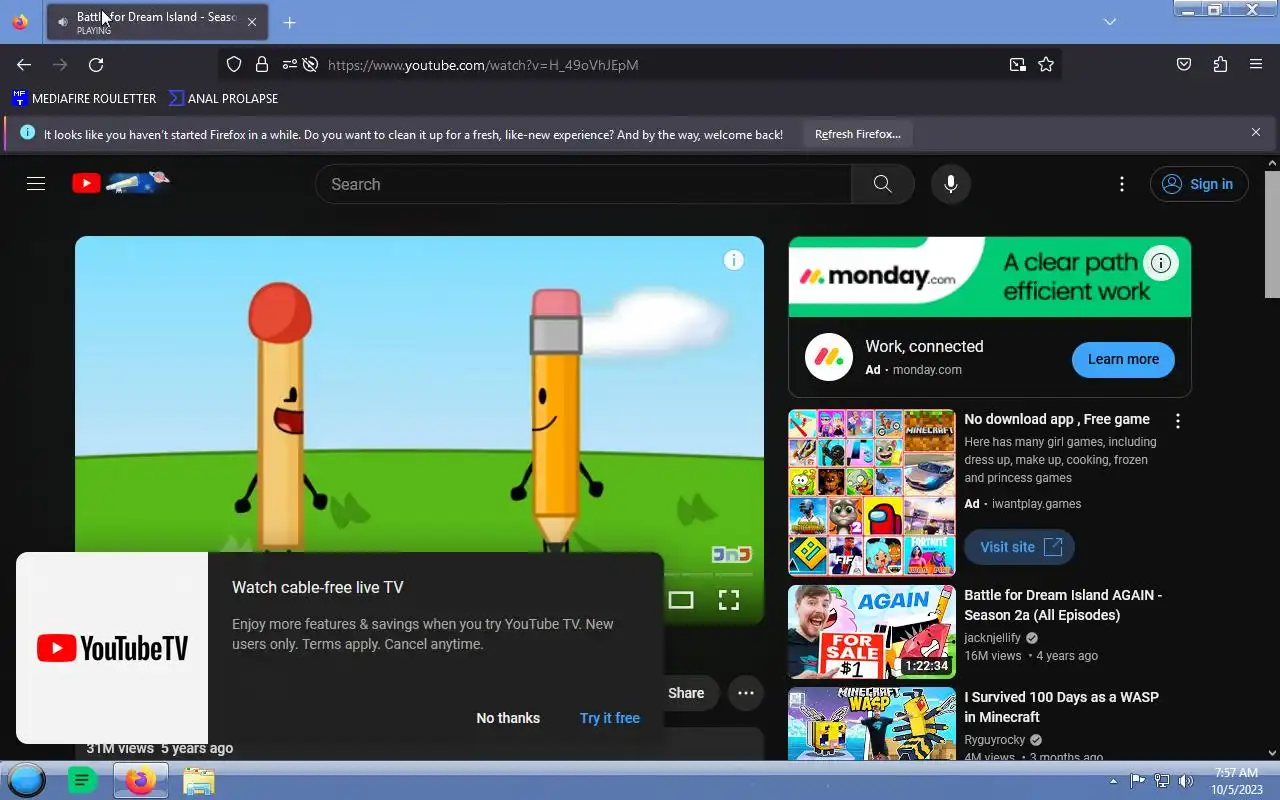Open Battle for Dream Island AGAIN title
Screen dimensions: 1280x800
tap(1063, 605)
